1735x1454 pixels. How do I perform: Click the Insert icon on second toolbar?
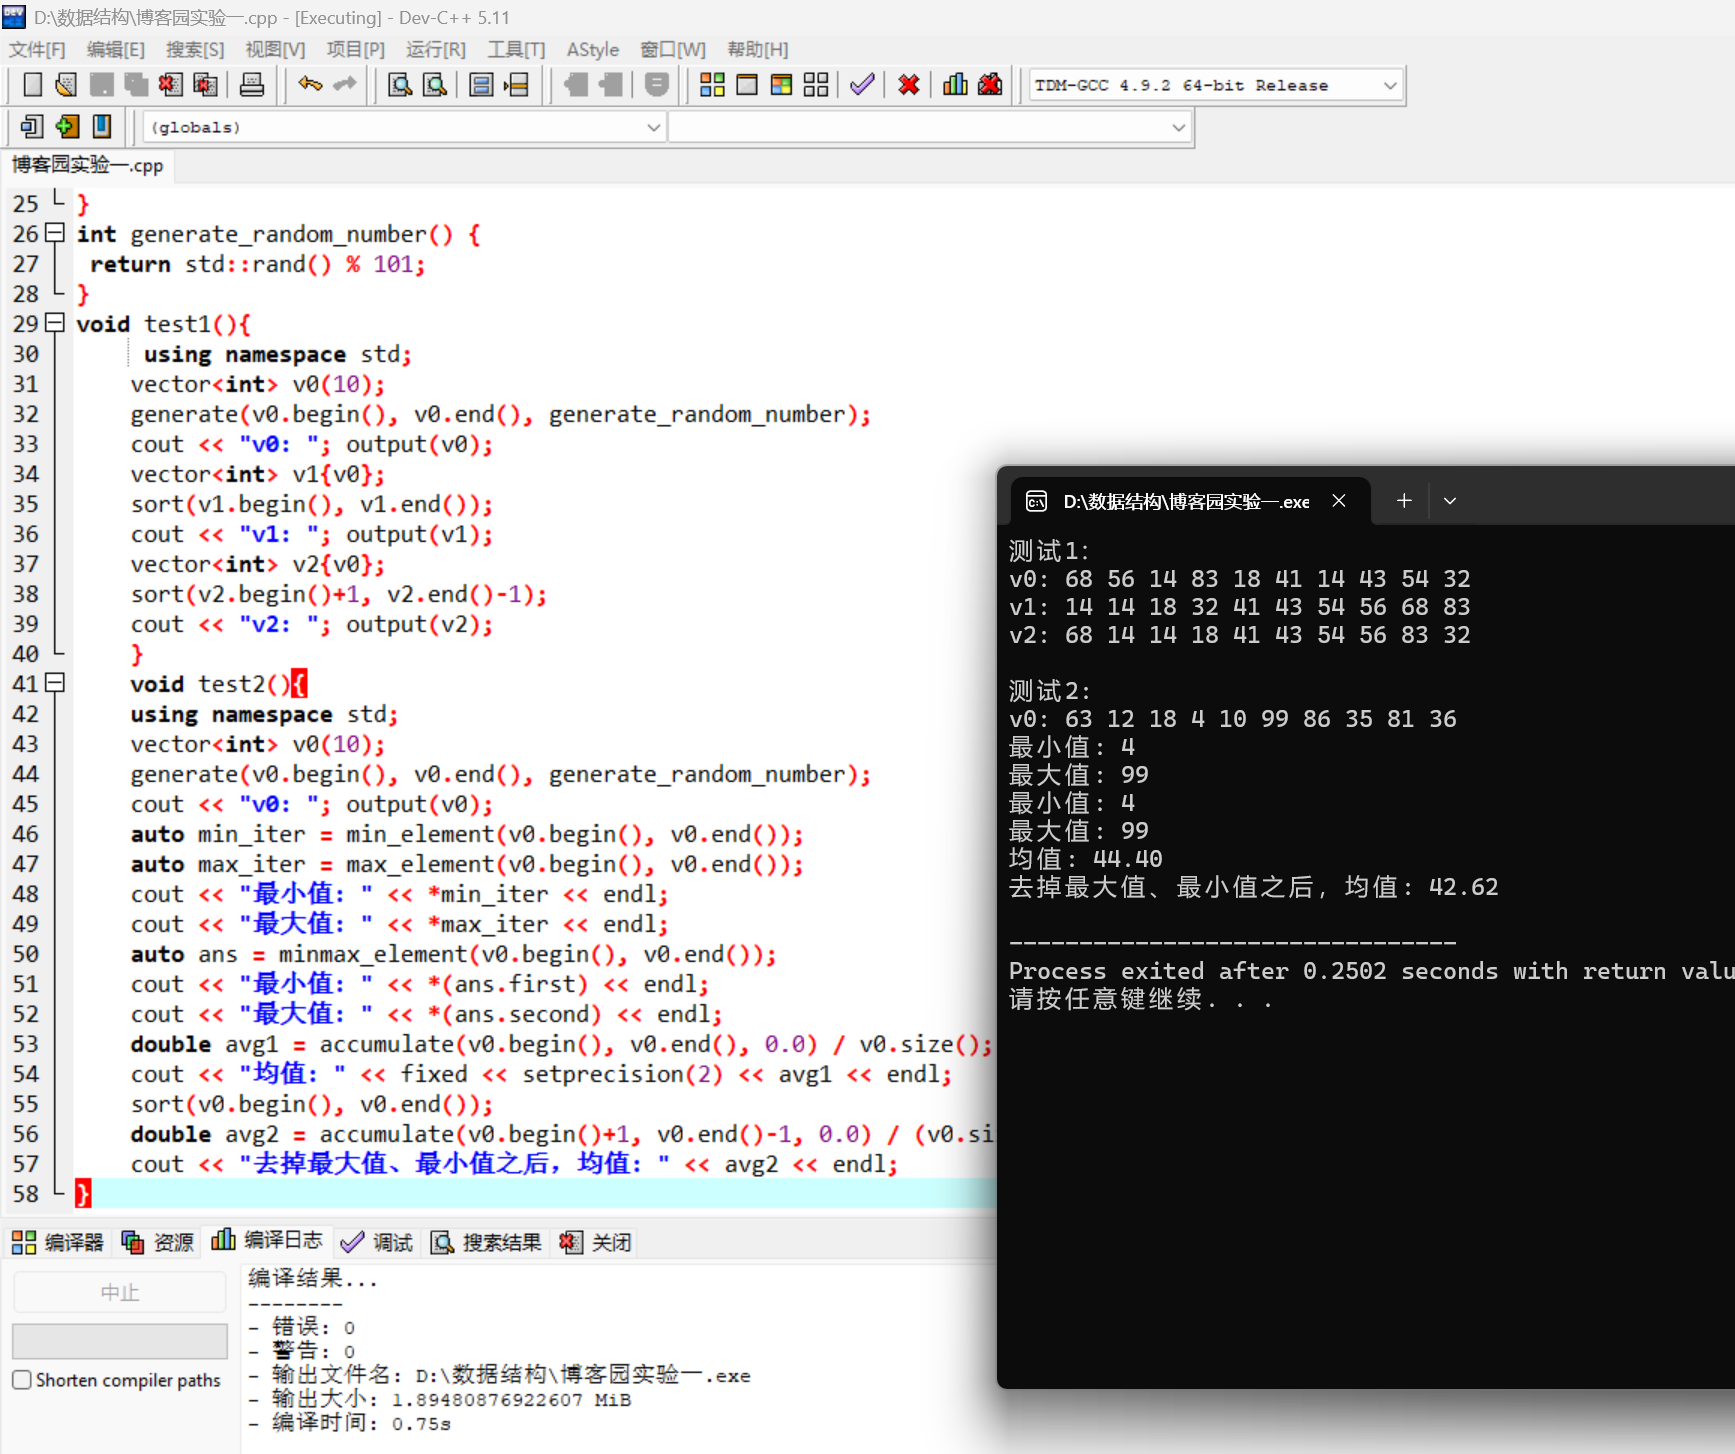(32, 127)
